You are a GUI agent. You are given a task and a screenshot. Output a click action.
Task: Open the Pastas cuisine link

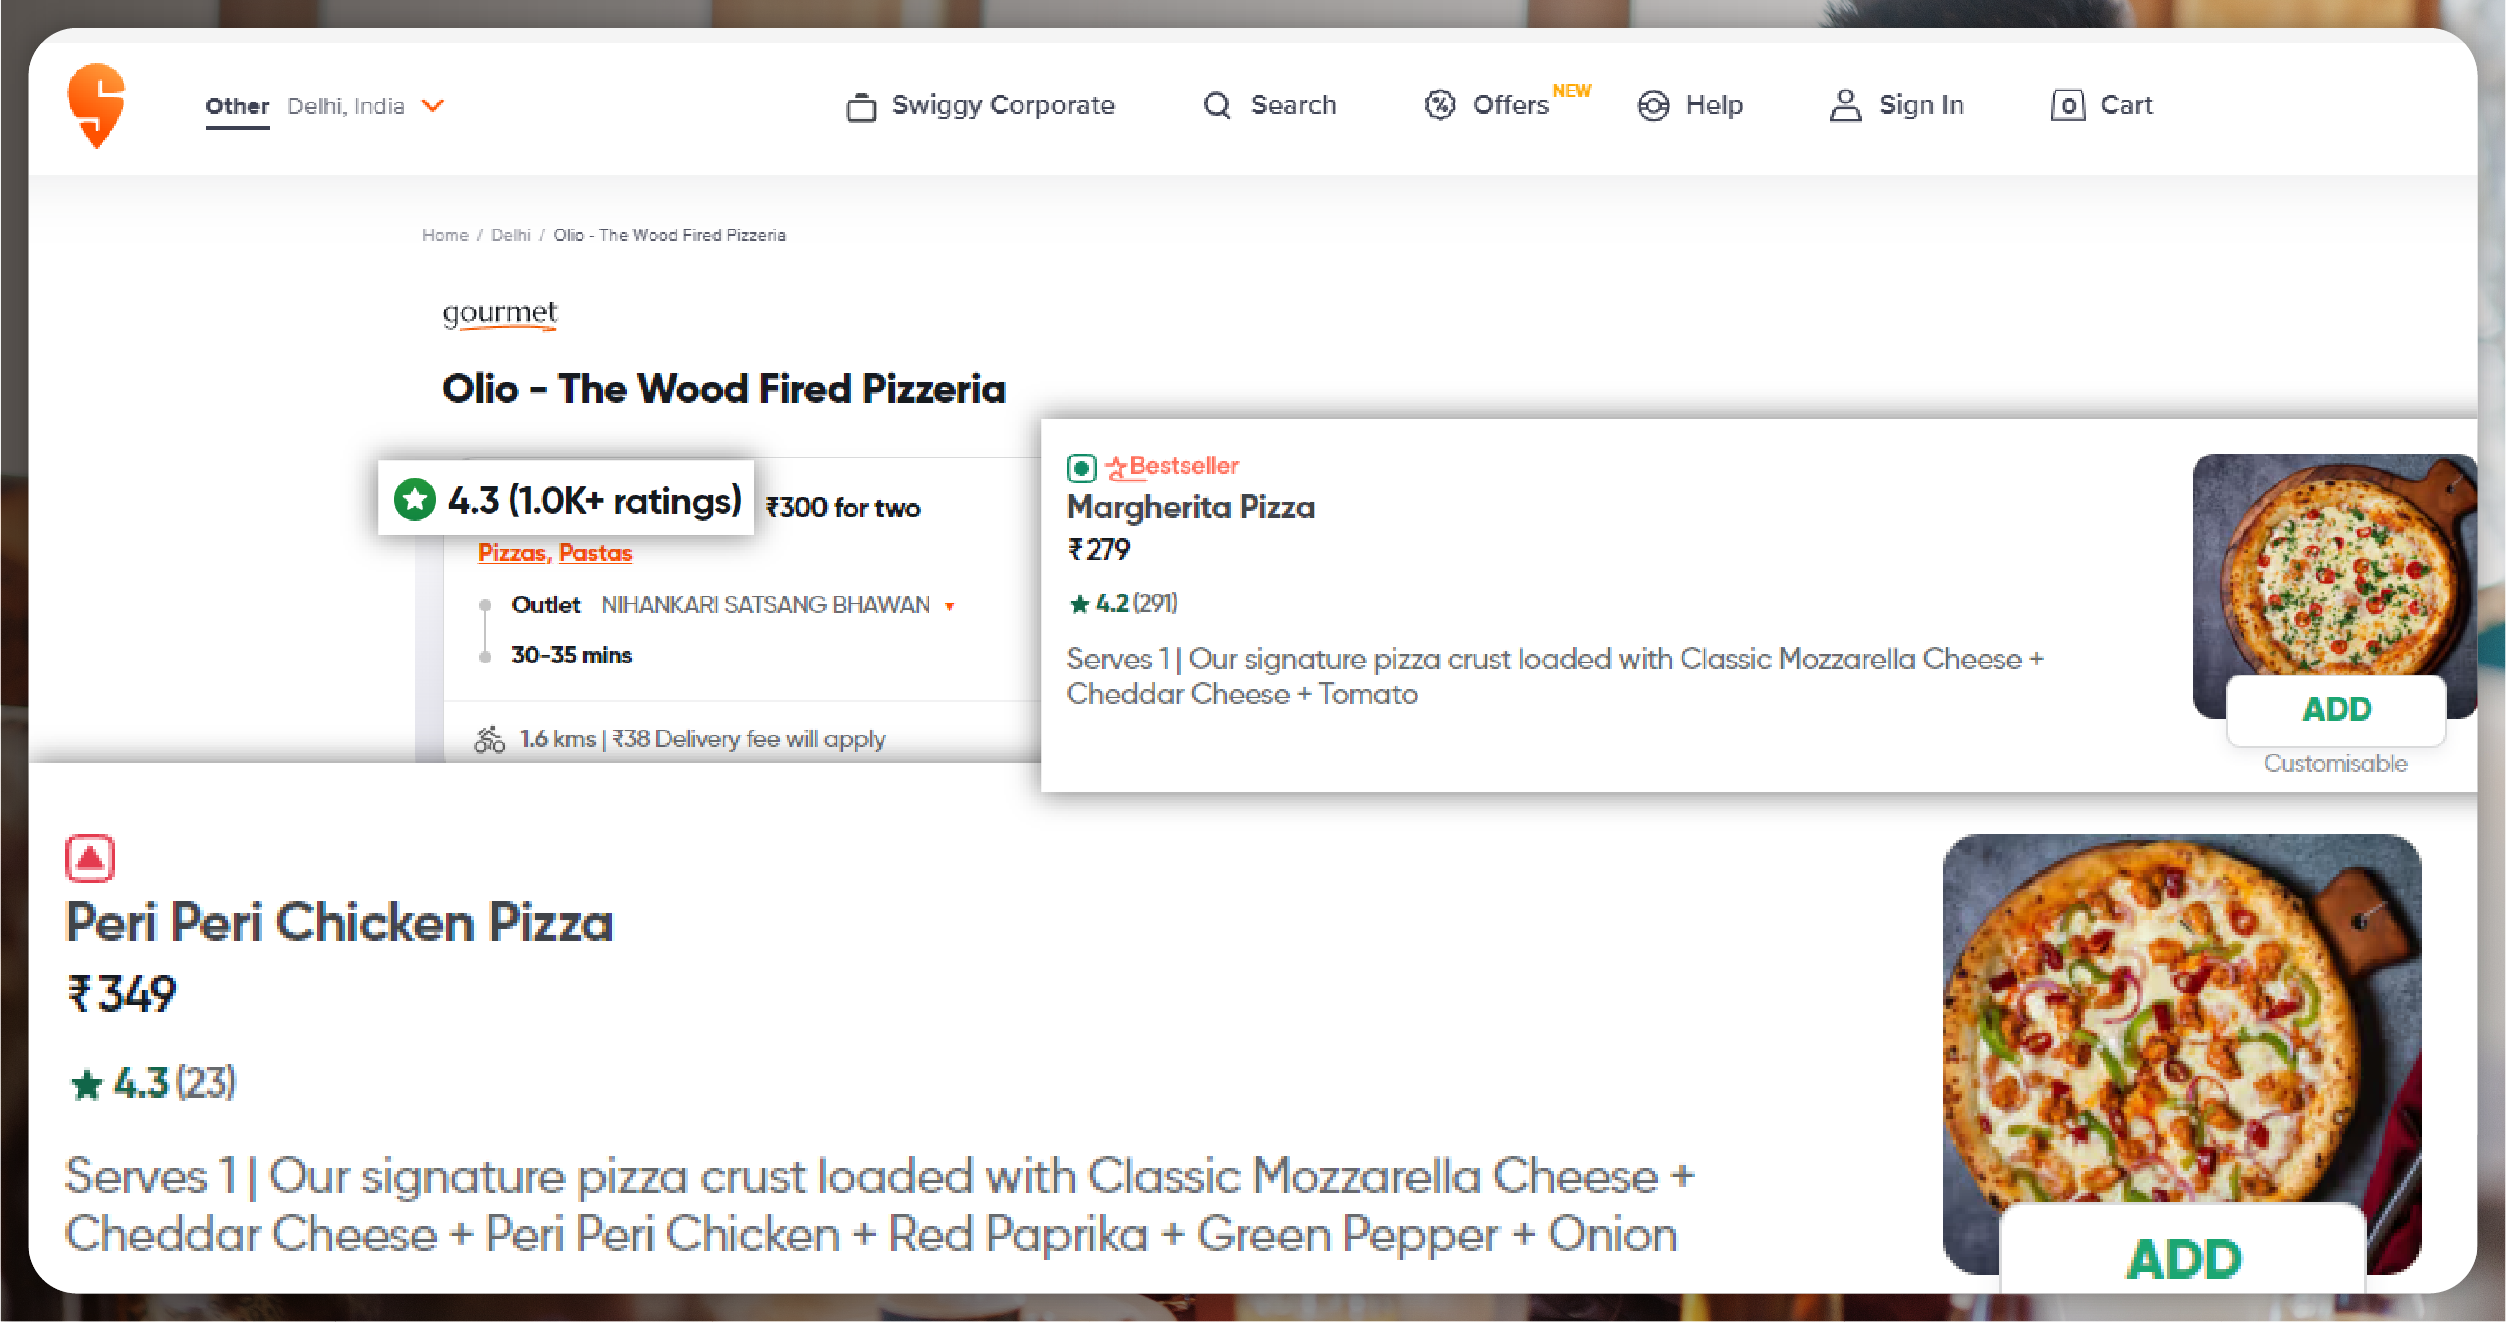(595, 553)
